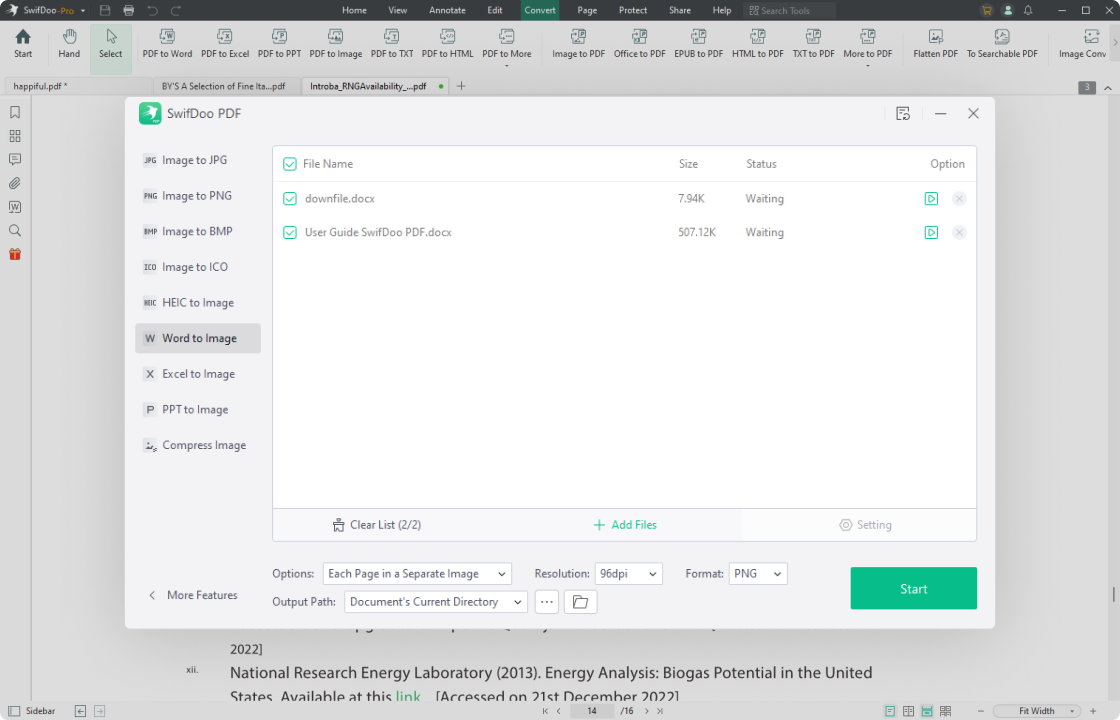Open the PDF to Excel converter
1120x720 pixels.
[224, 44]
